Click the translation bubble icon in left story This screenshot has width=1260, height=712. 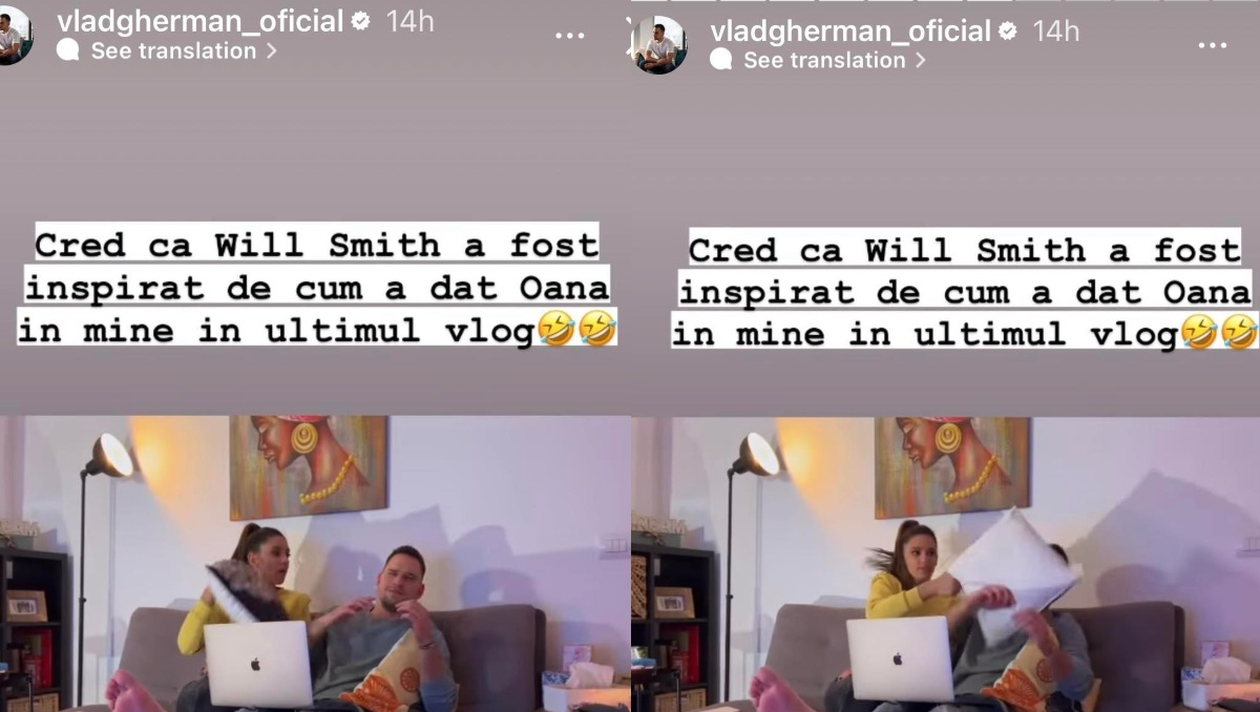coord(68,50)
